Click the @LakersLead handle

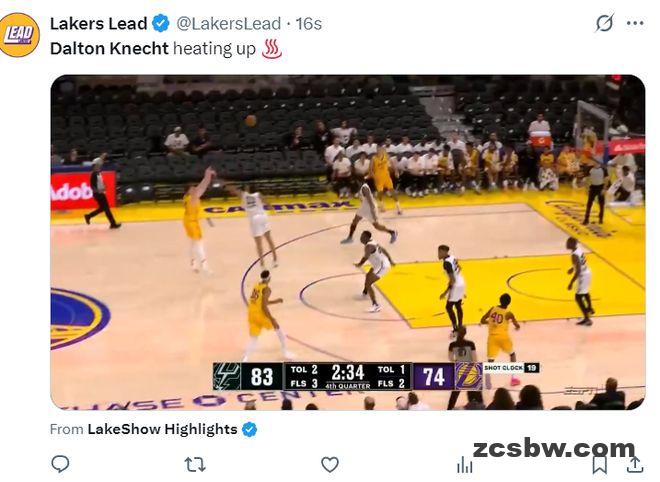pos(228,24)
